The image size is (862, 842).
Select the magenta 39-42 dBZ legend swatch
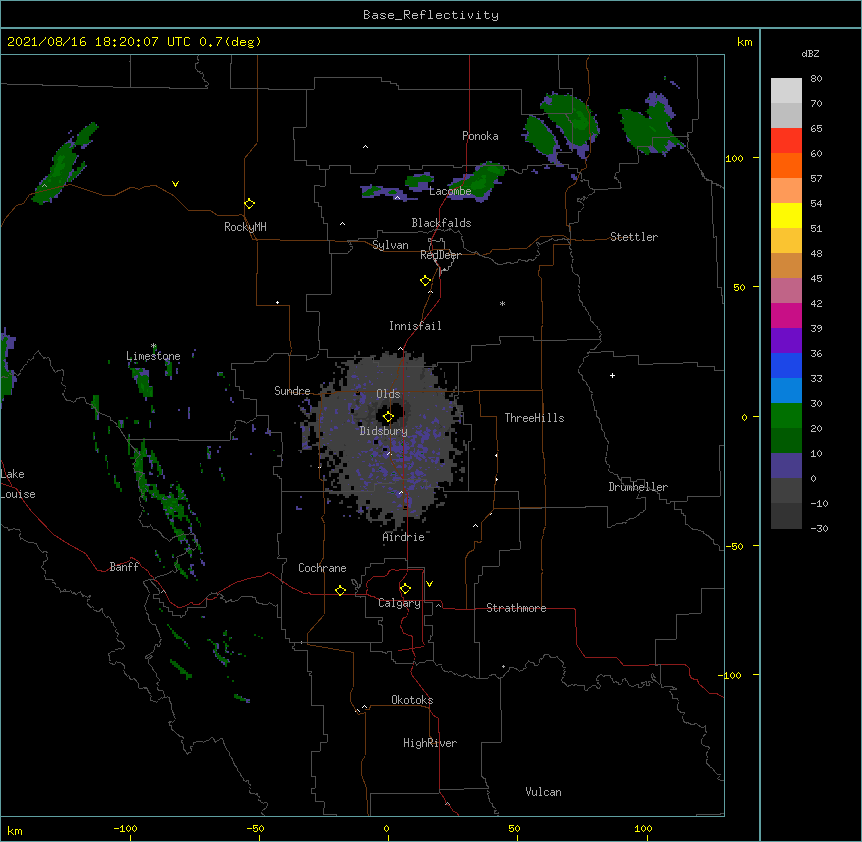pyautogui.click(x=786, y=315)
